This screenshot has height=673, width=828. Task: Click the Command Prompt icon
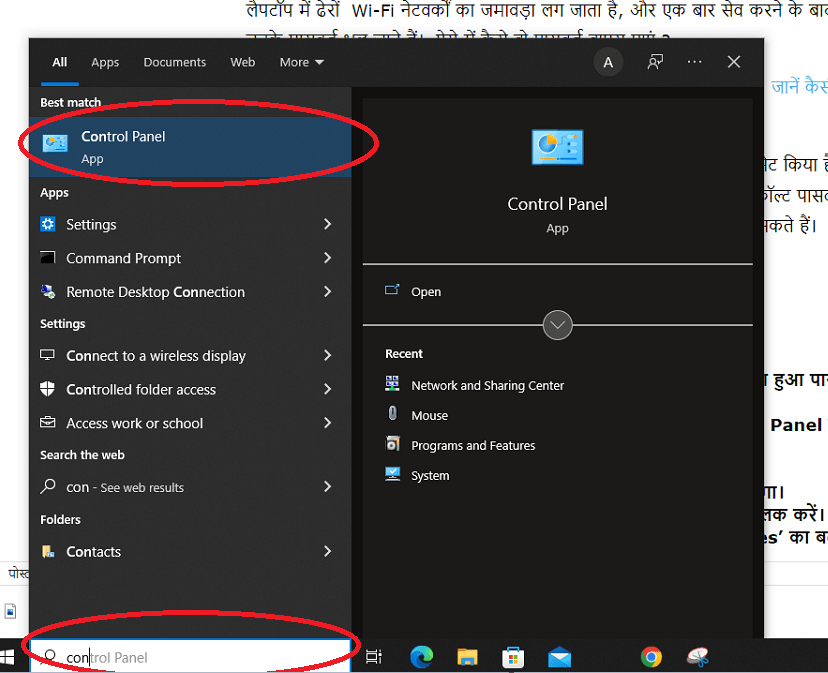(x=48, y=258)
